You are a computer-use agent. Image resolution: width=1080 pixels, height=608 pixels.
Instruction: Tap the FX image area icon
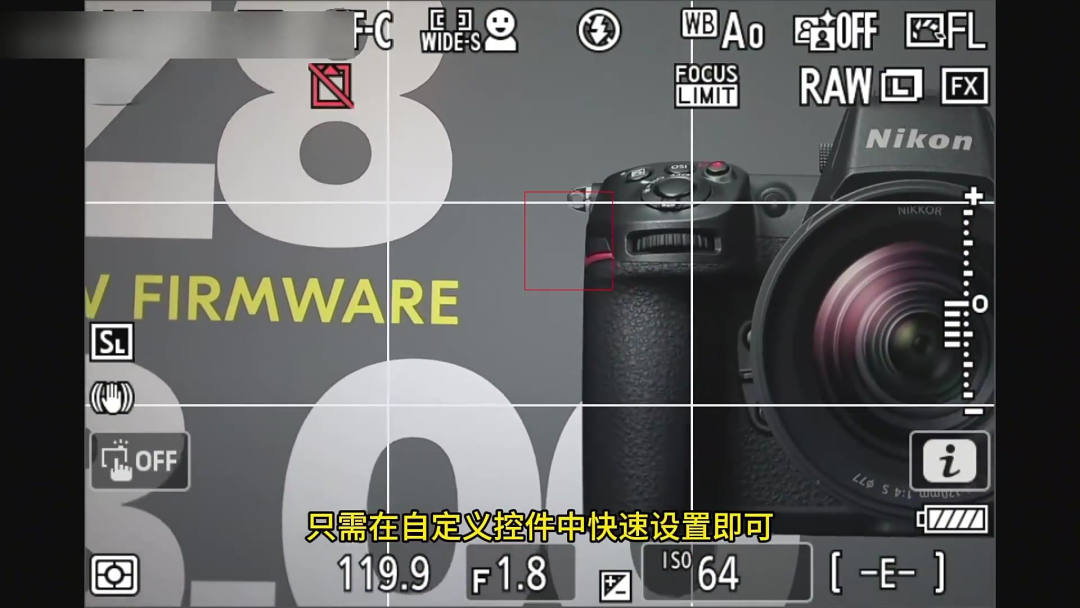[x=964, y=86]
